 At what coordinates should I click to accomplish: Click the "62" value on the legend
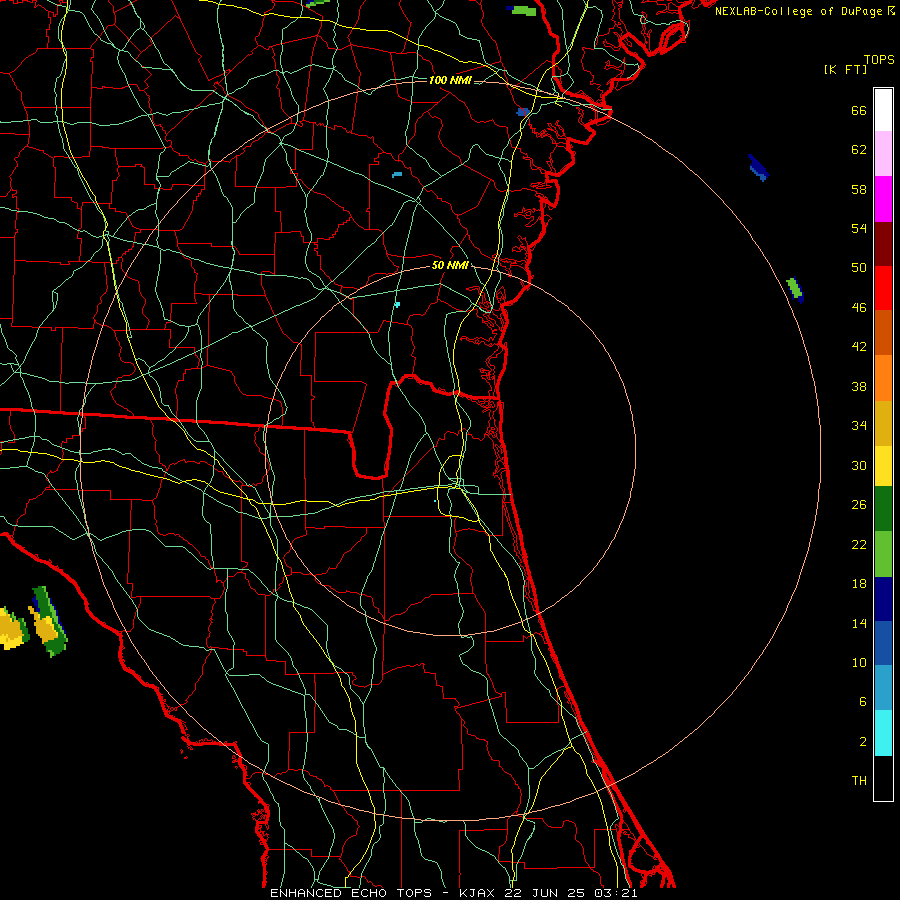coord(859,150)
